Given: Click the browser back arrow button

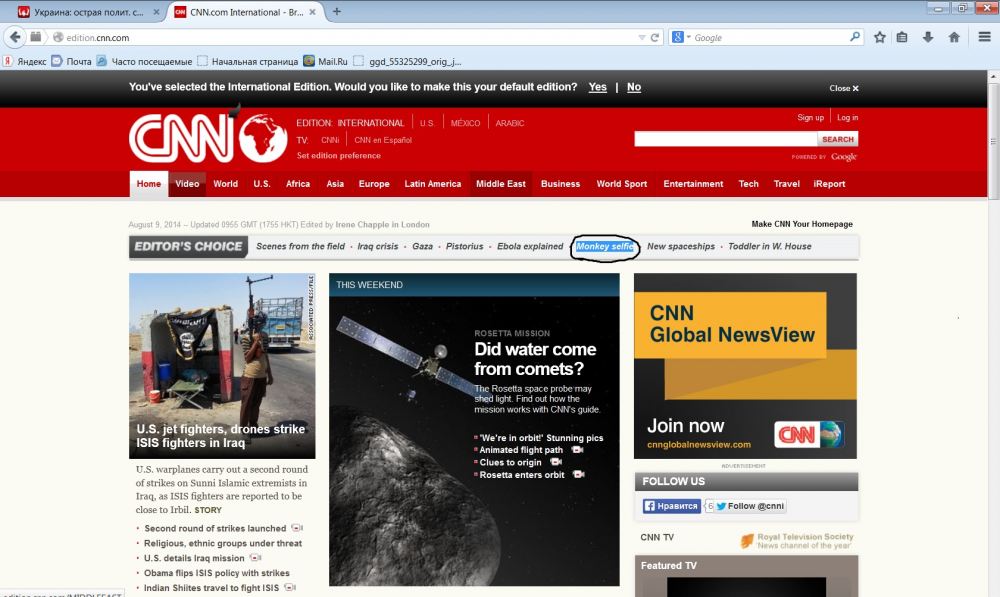Looking at the screenshot, I should 15,37.
